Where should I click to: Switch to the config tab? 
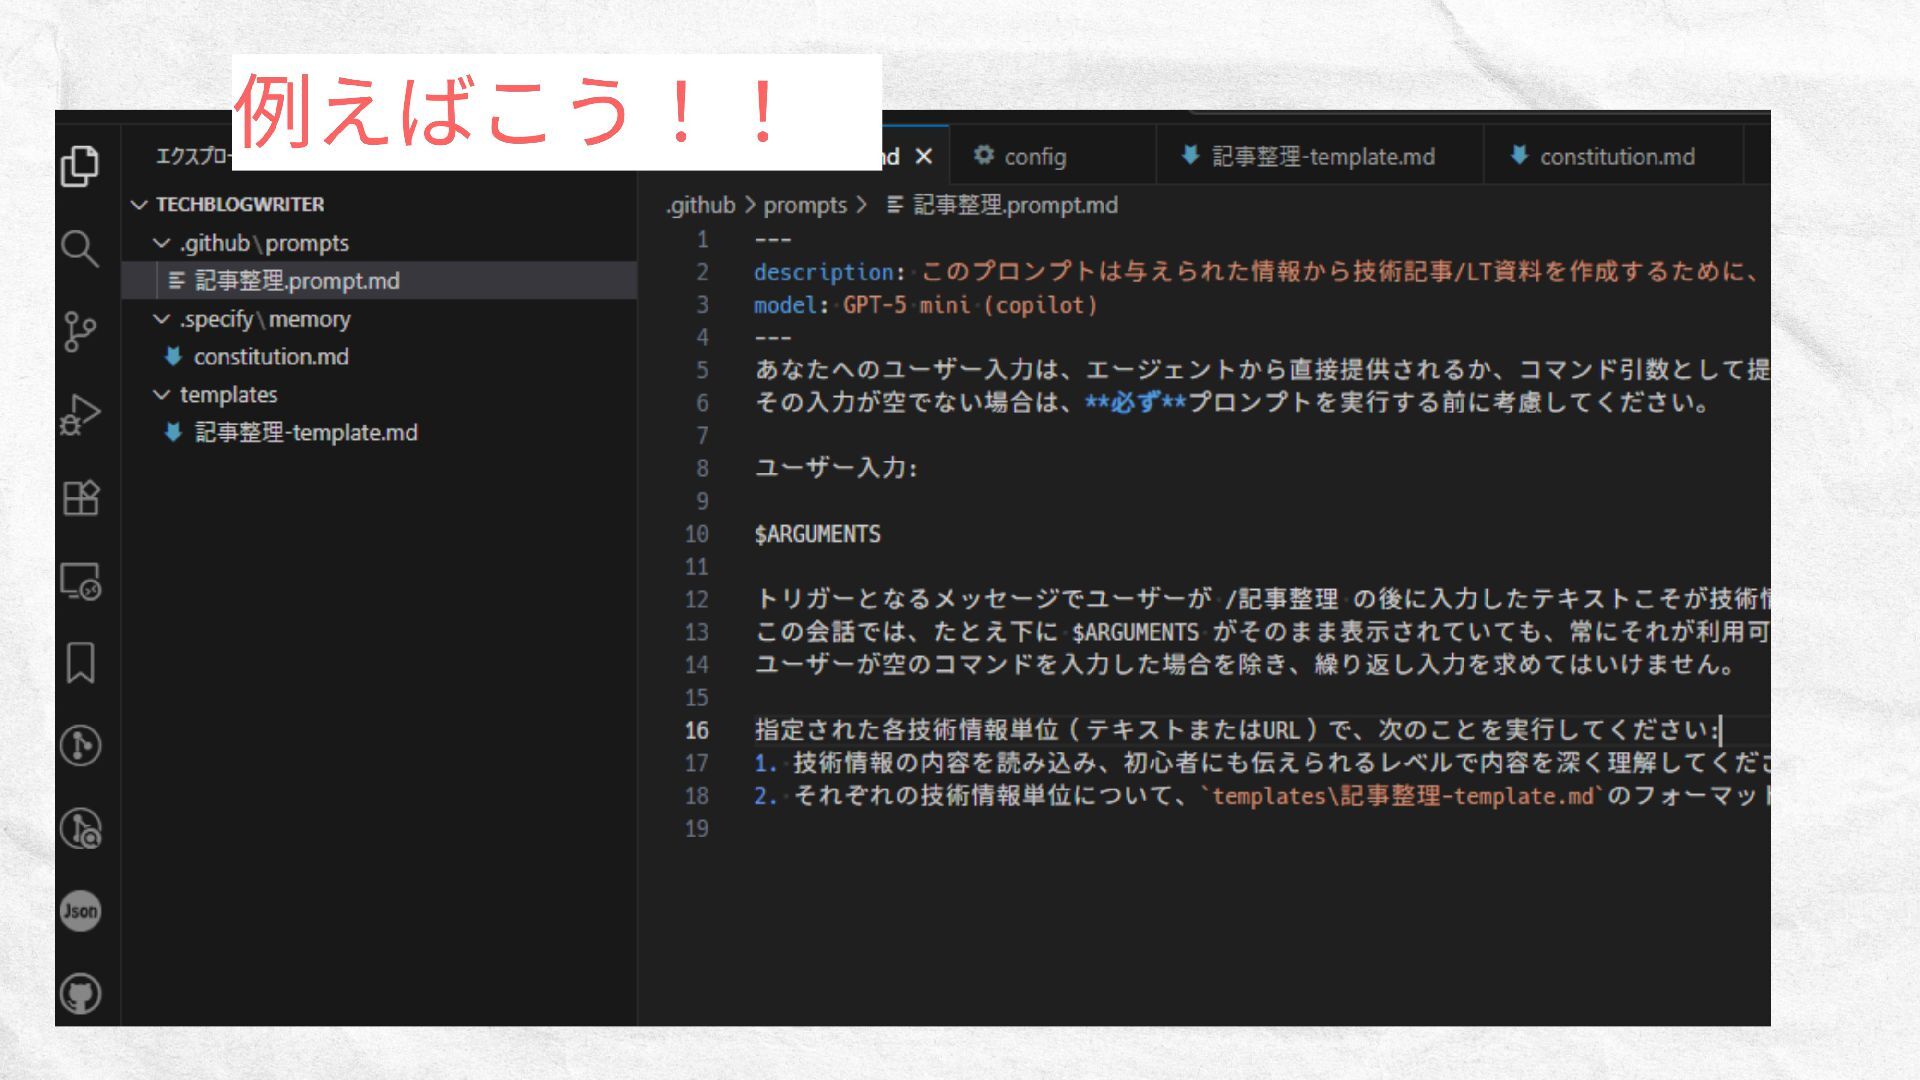pyautogui.click(x=1034, y=157)
